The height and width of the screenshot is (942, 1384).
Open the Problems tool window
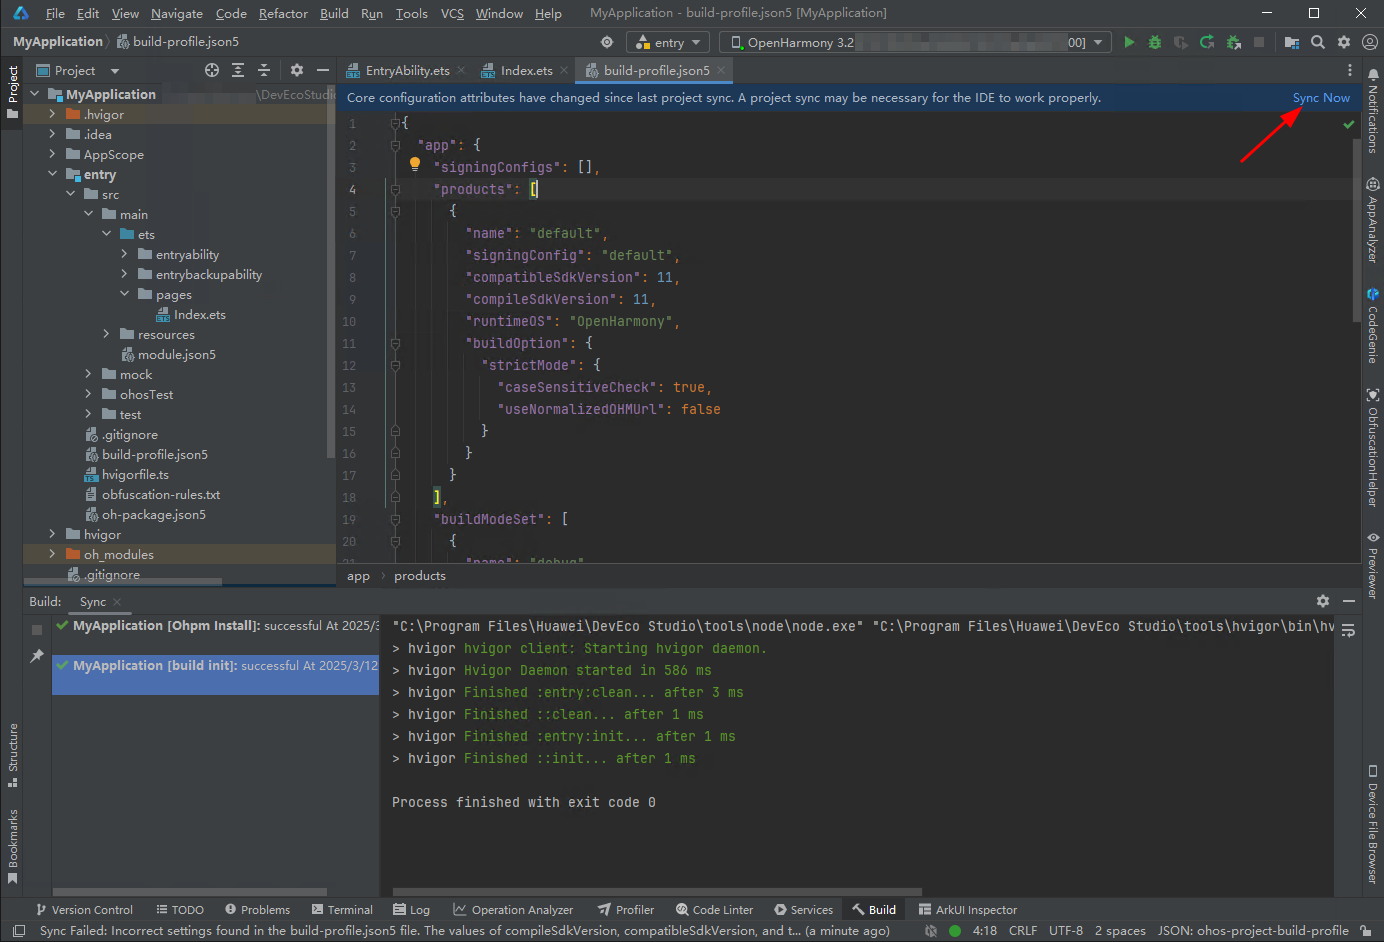point(257,909)
